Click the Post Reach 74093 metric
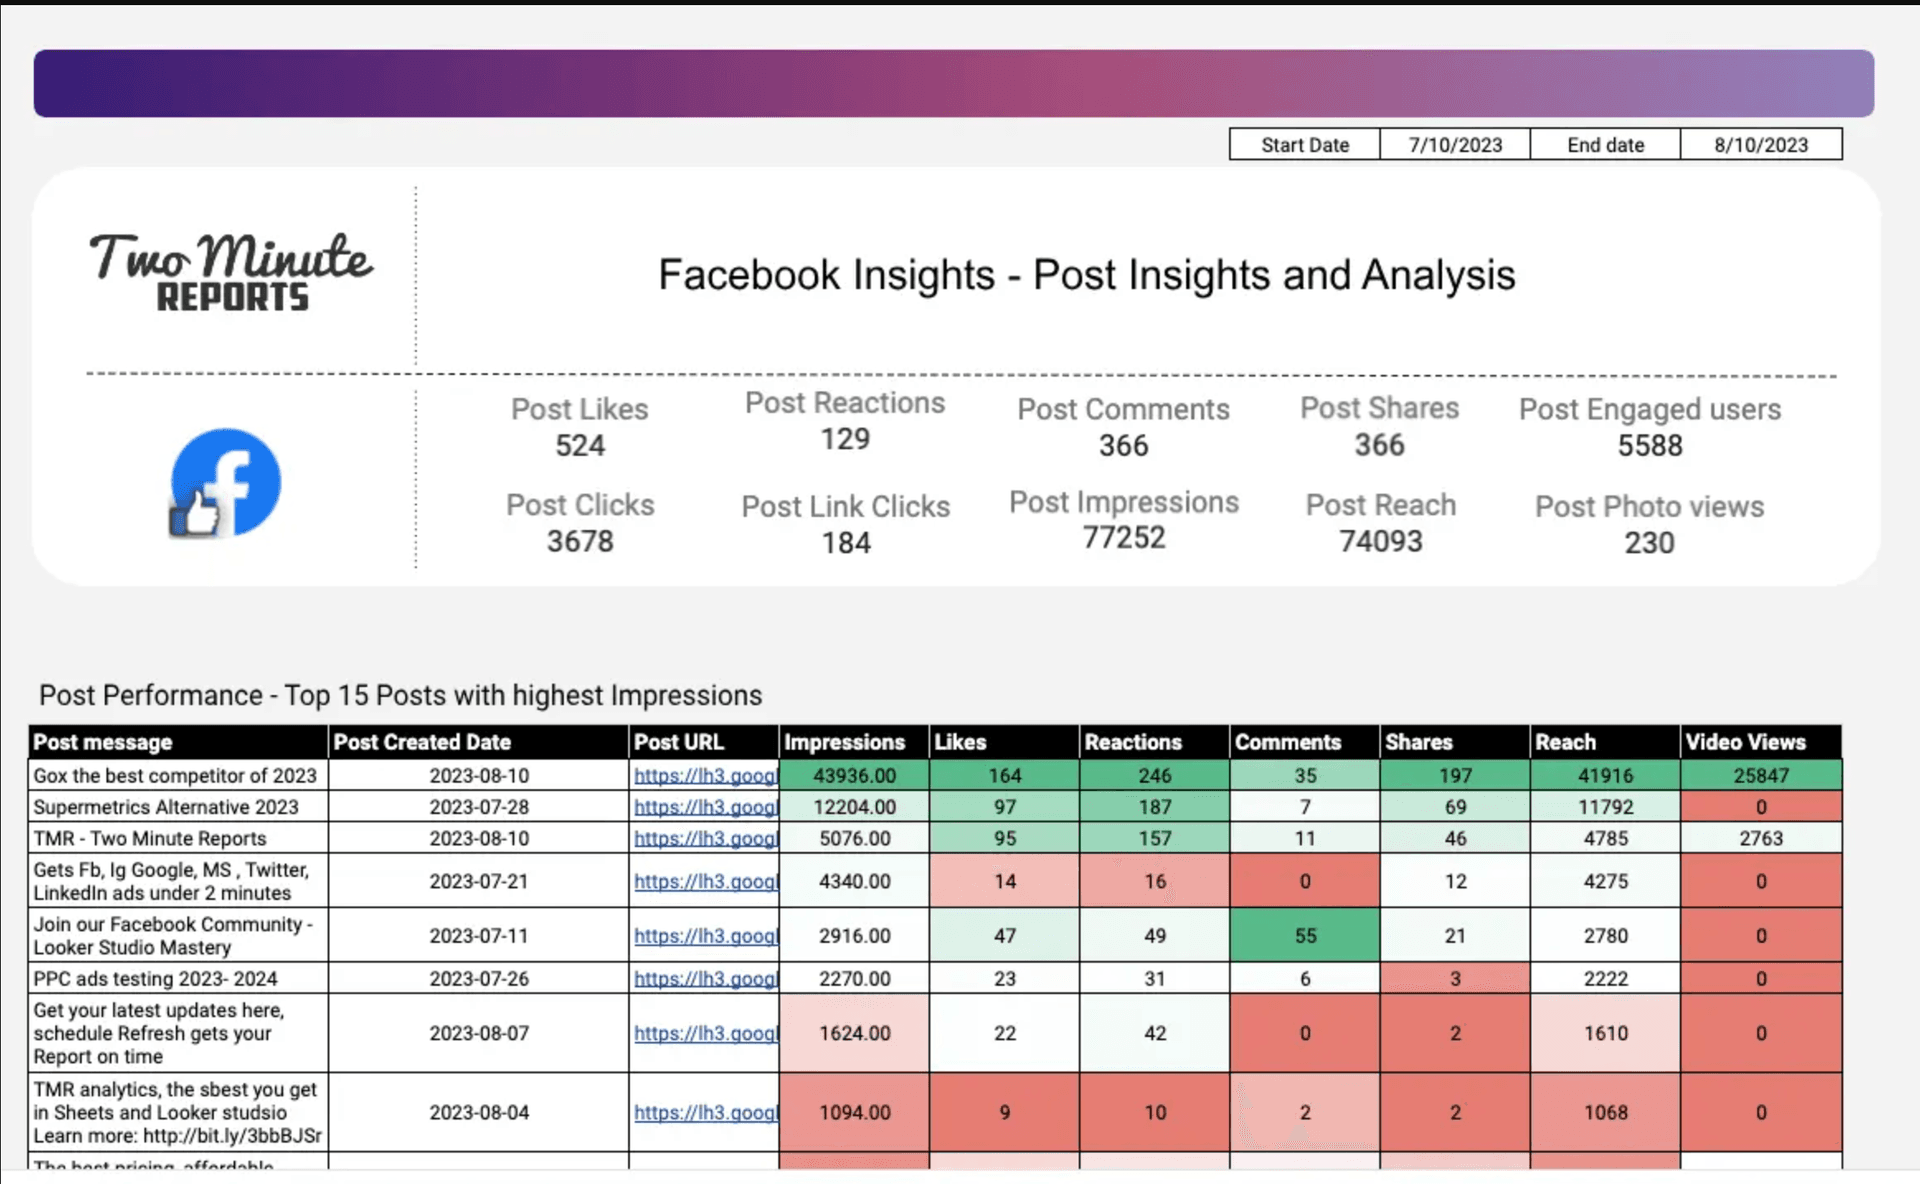Screen dimensions: 1920x1184 click(1381, 523)
